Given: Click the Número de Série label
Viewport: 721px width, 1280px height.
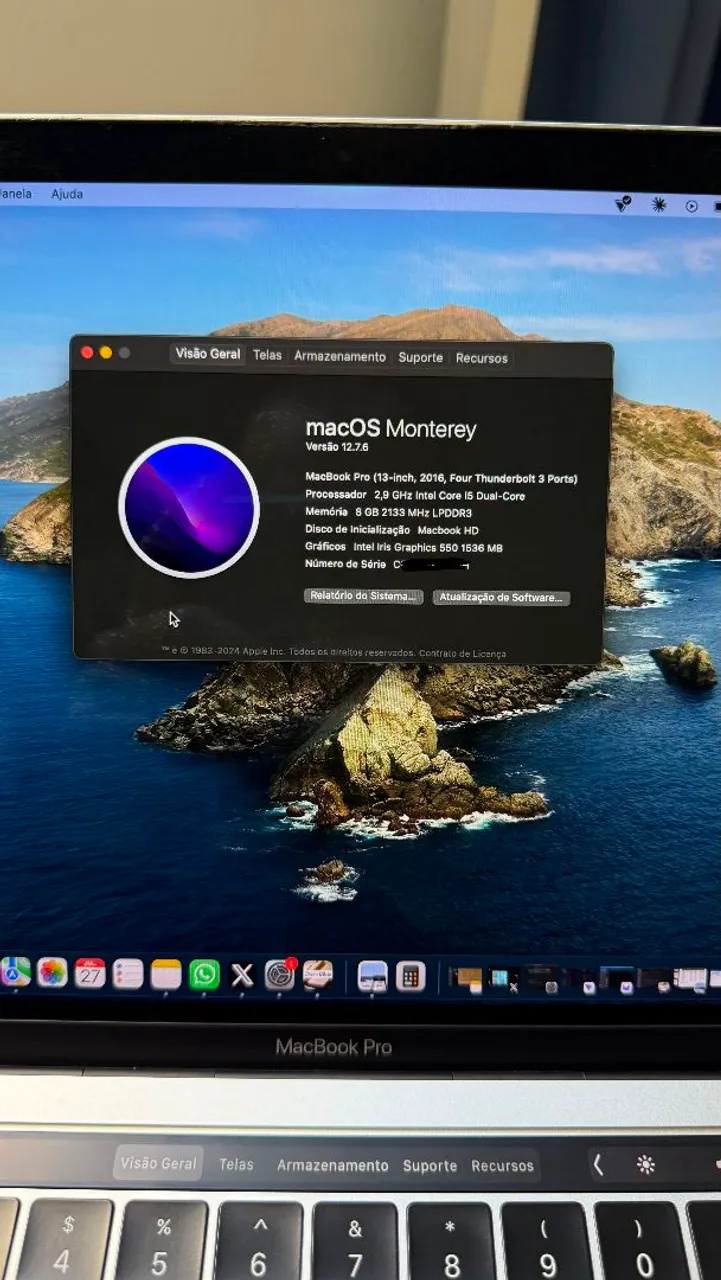Looking at the screenshot, I should tap(344, 564).
